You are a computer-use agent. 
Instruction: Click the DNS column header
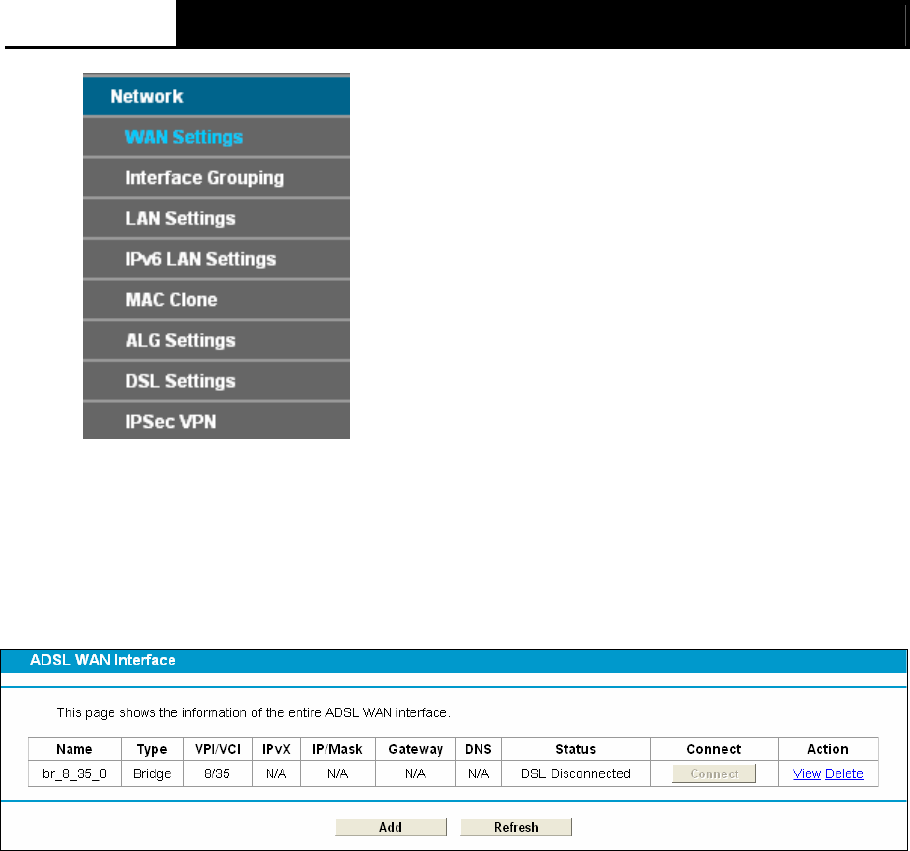tap(478, 749)
